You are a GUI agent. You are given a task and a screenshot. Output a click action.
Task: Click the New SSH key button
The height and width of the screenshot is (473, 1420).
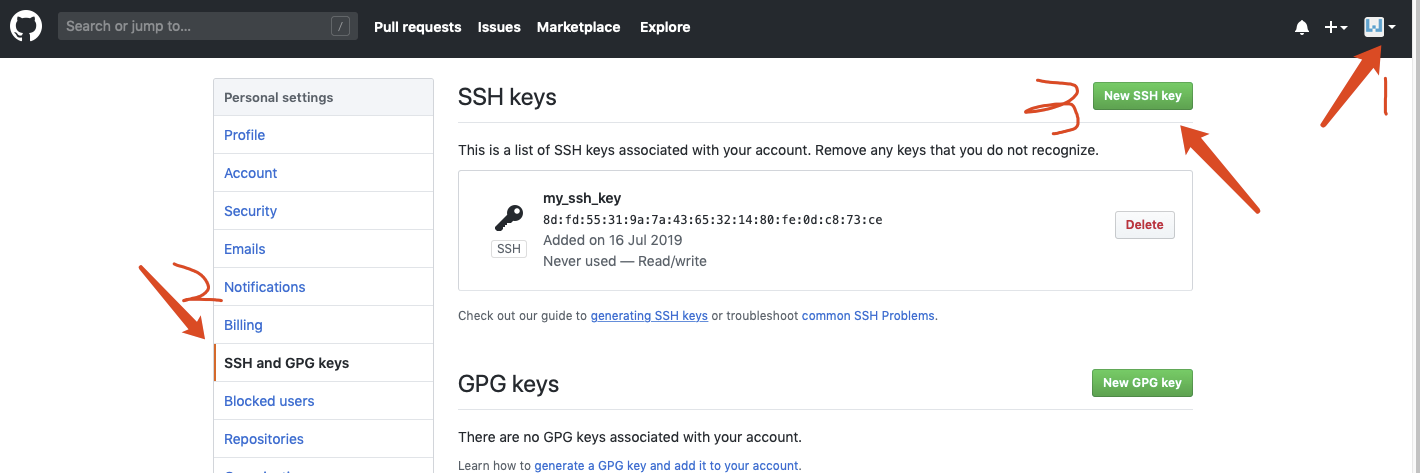pos(1142,96)
